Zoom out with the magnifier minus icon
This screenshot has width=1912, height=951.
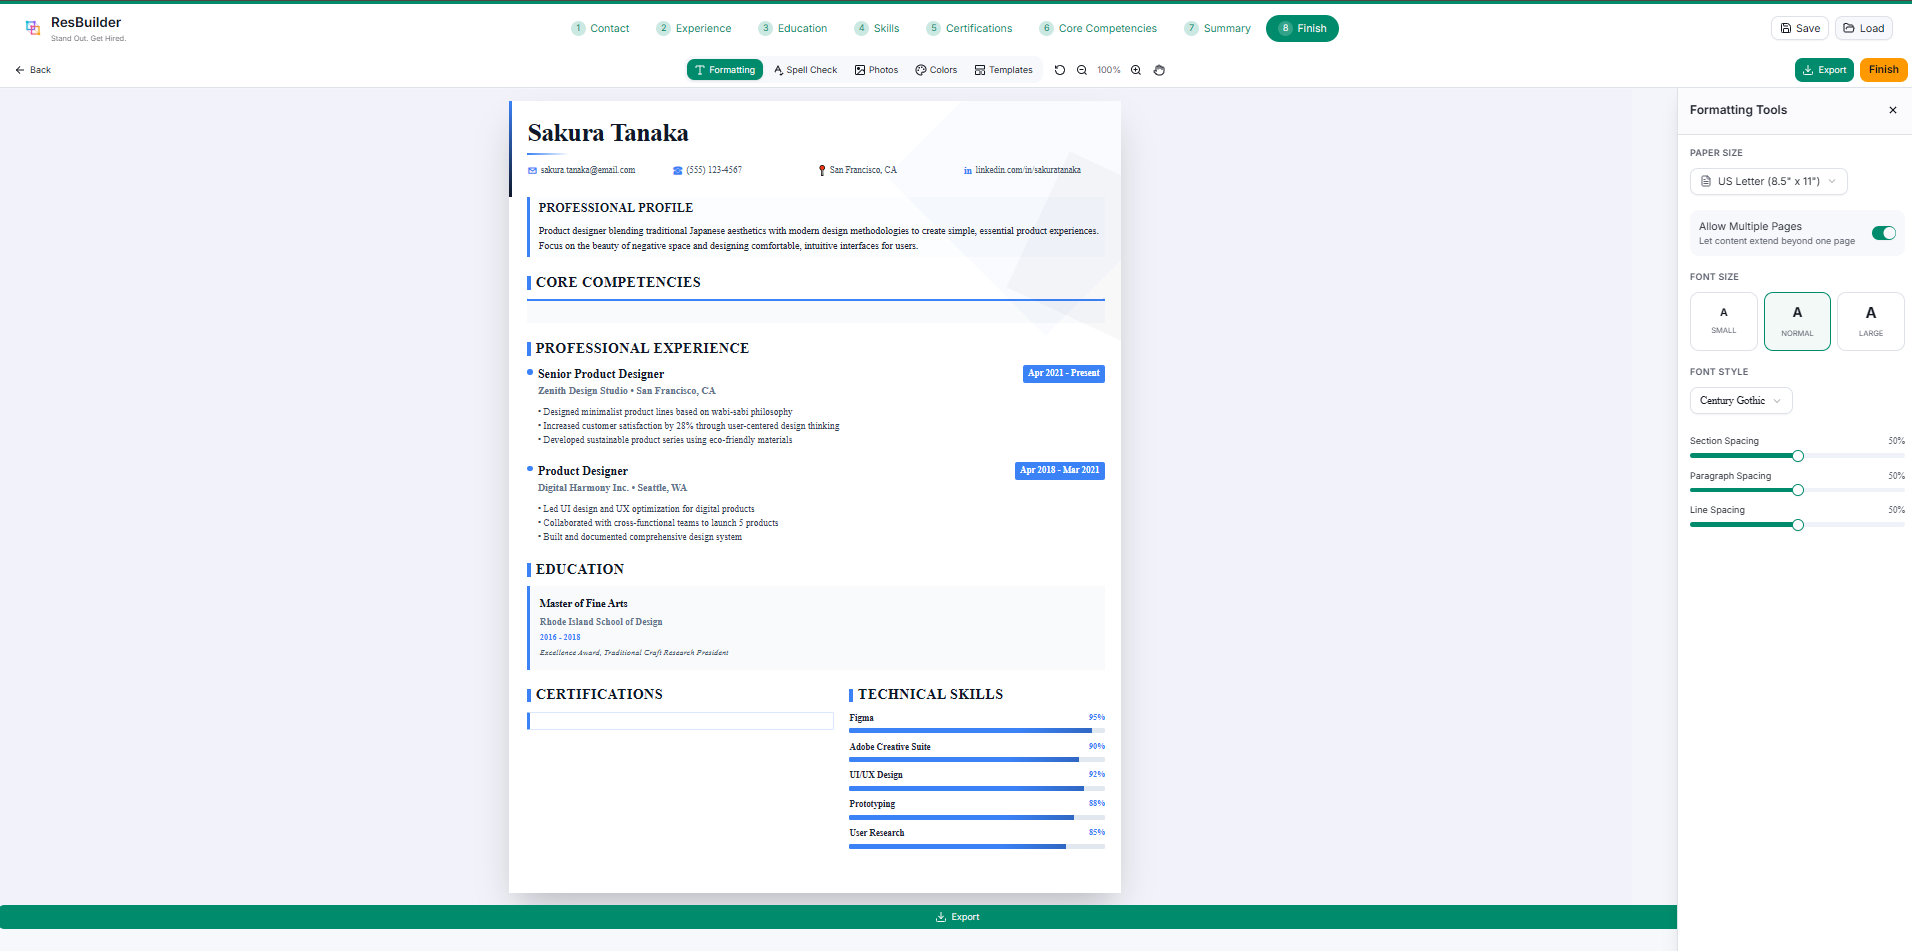[x=1082, y=70]
